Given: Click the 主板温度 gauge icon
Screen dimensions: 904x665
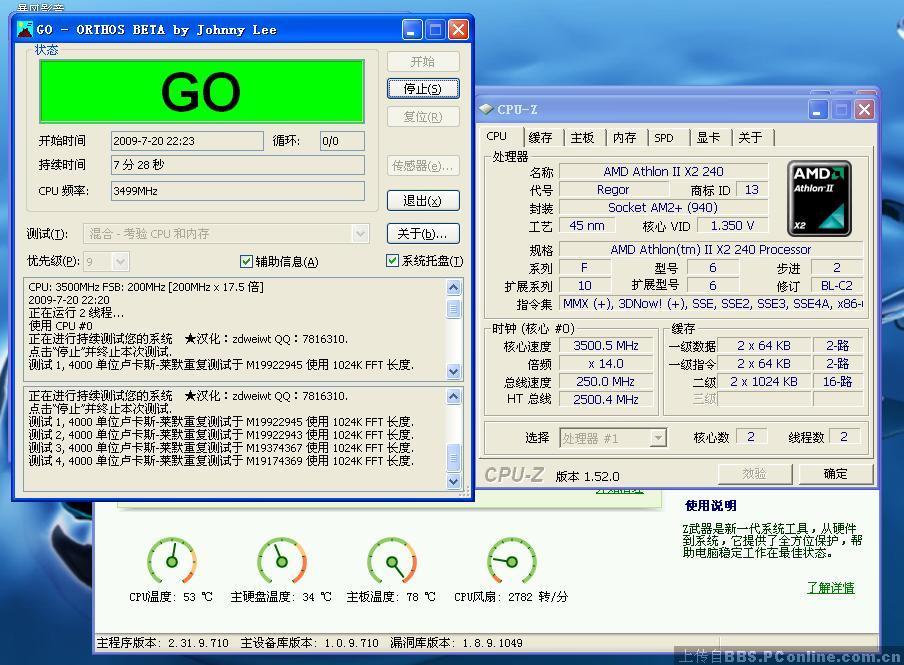Looking at the screenshot, I should [x=391, y=561].
